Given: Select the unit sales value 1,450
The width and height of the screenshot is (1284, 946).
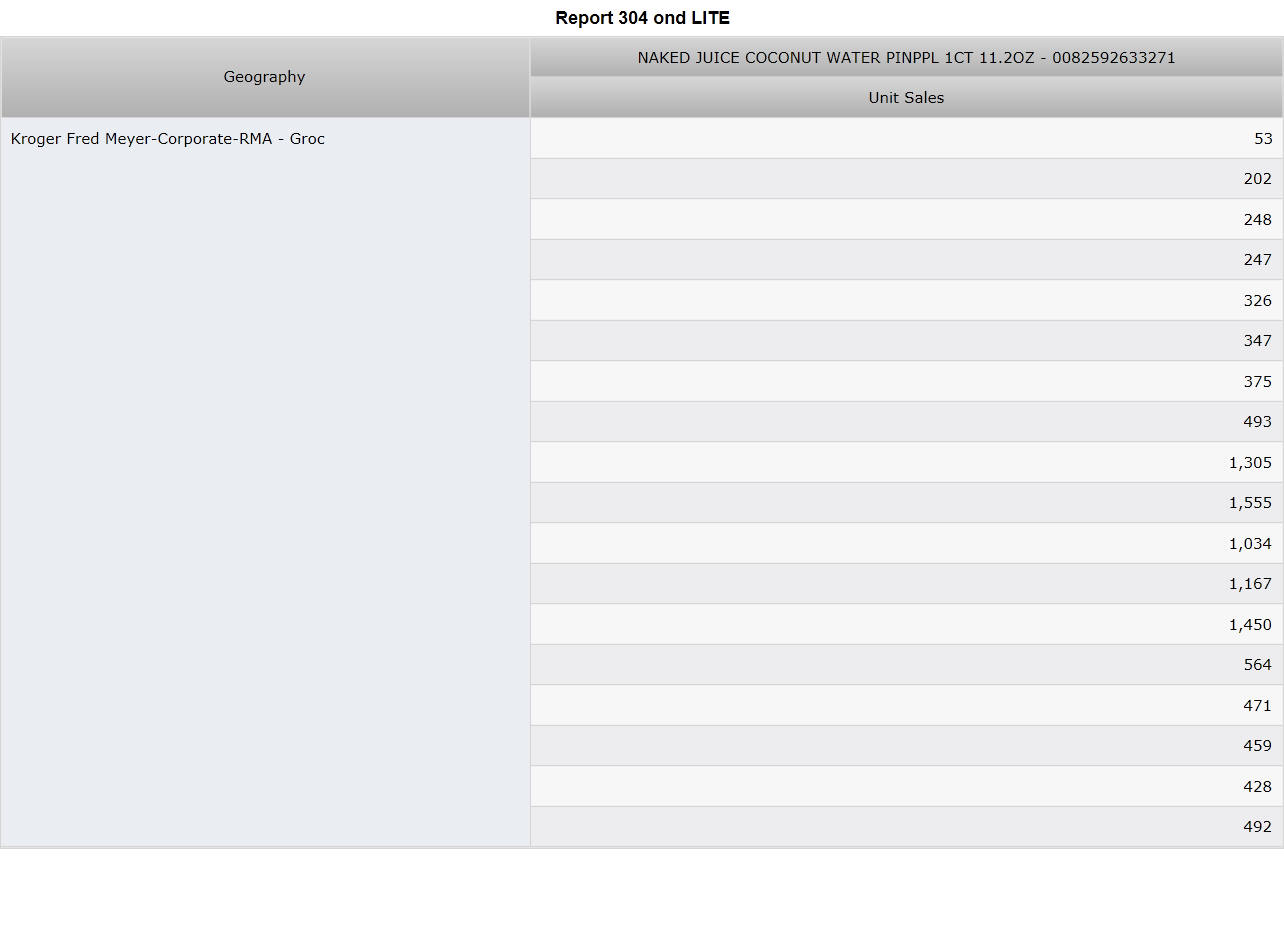Looking at the screenshot, I should (x=906, y=625).
